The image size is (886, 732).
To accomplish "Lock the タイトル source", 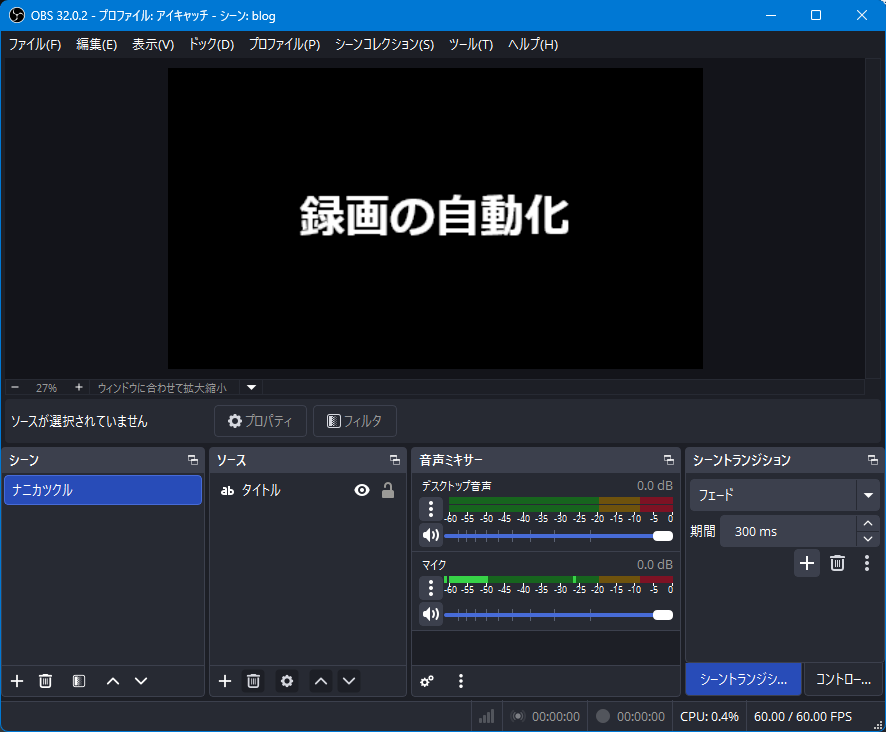I will tap(388, 490).
